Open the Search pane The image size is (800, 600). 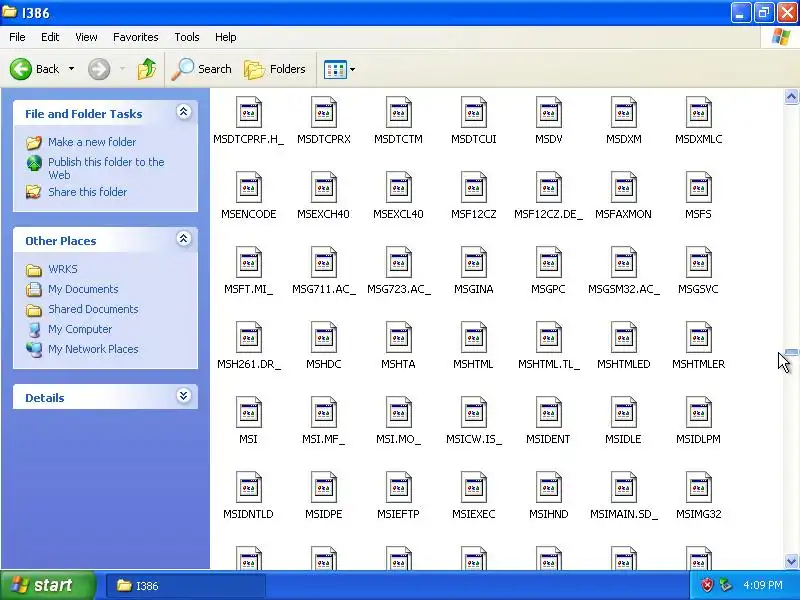202,69
